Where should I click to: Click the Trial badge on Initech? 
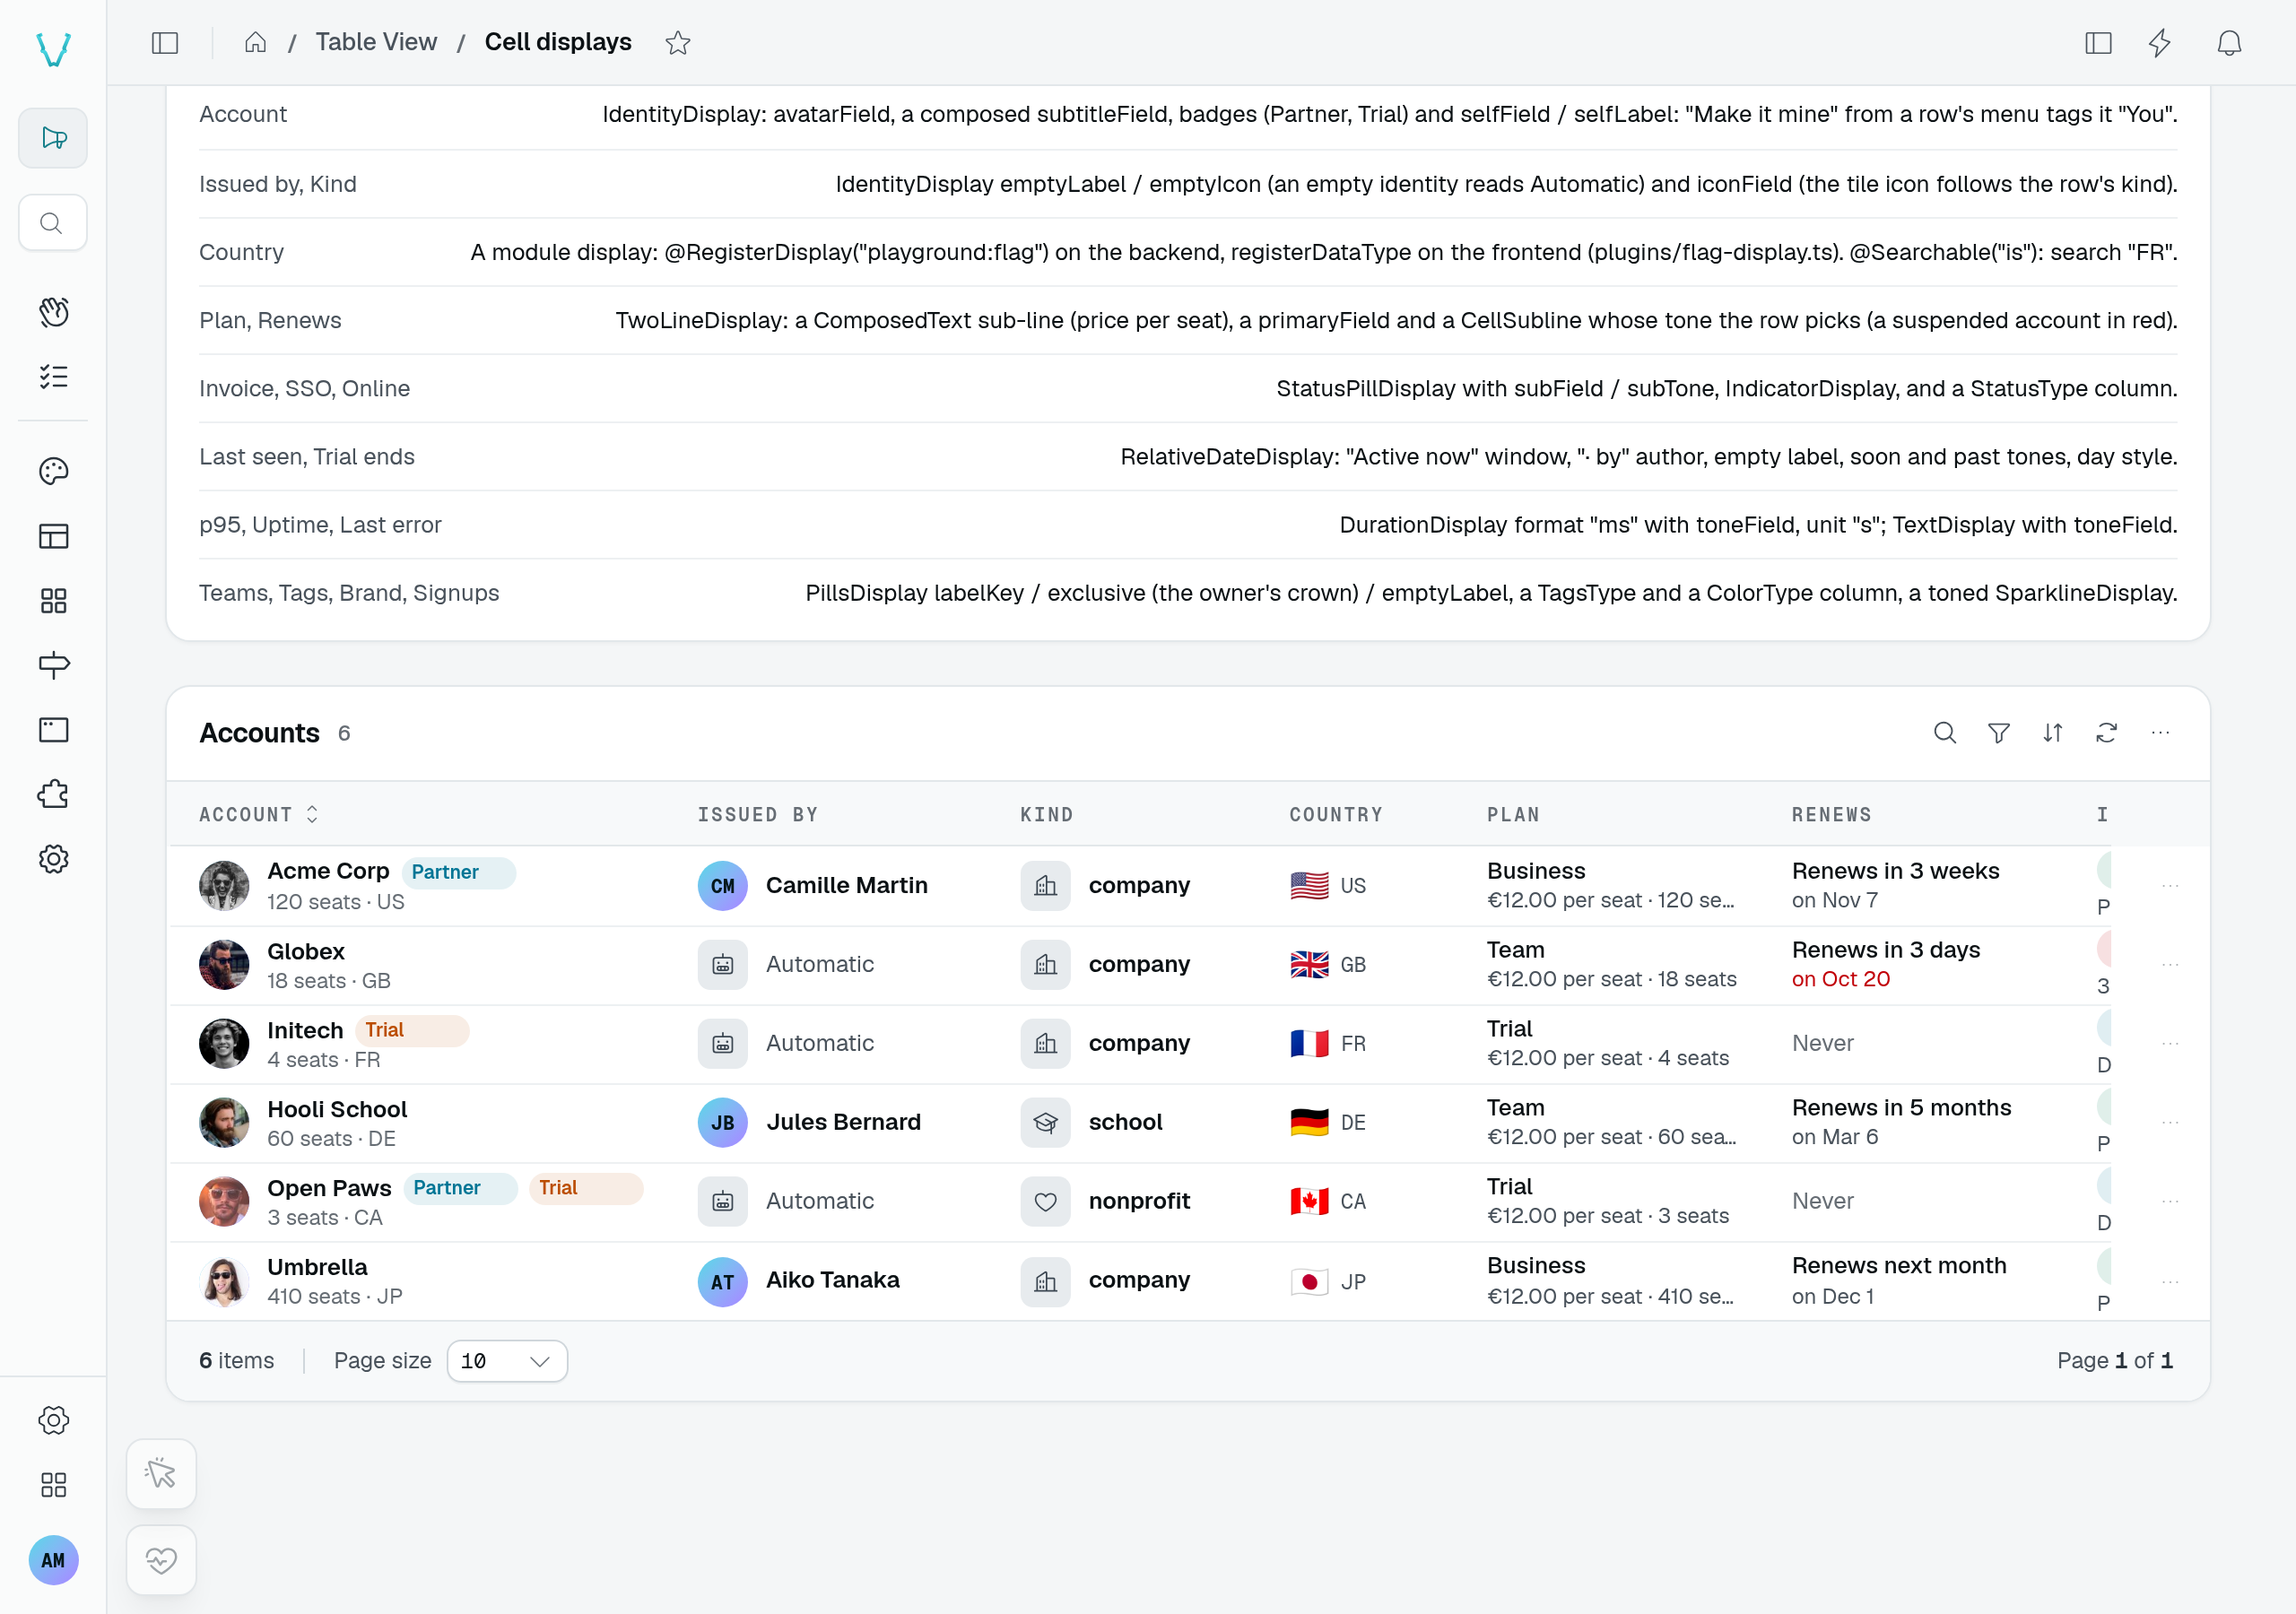point(412,1030)
